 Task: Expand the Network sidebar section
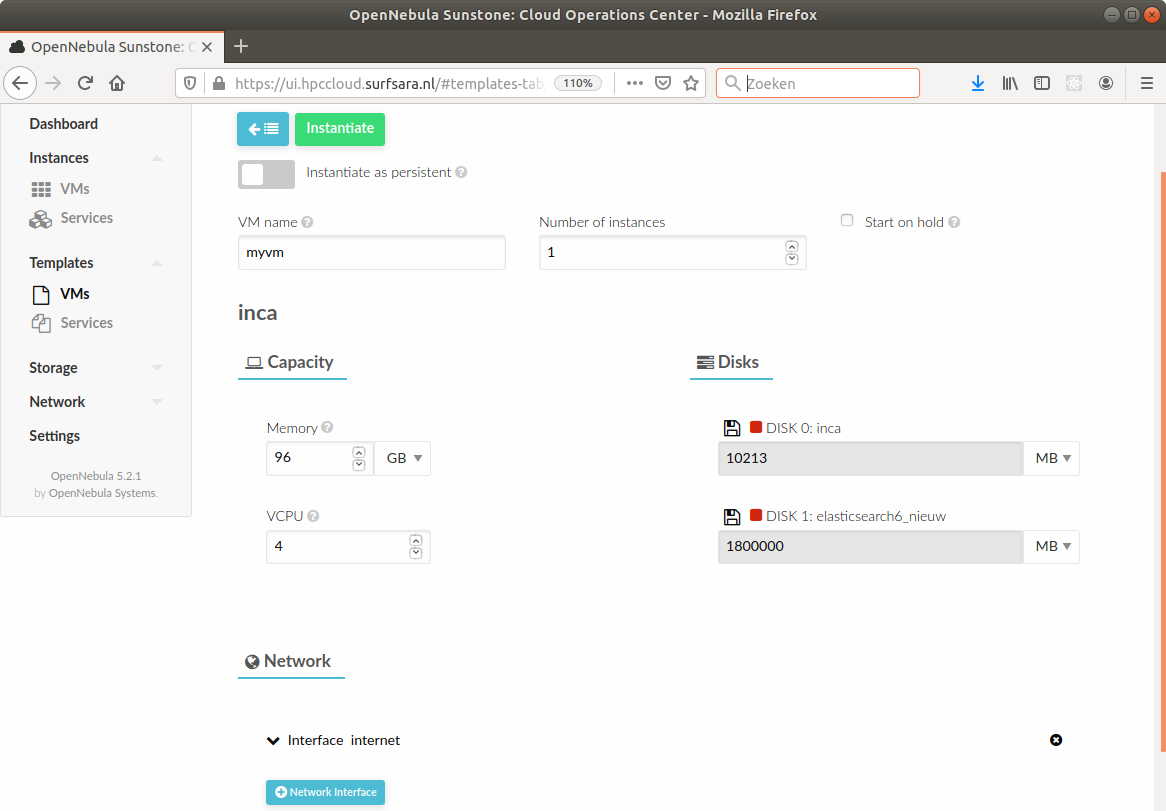[x=157, y=402]
